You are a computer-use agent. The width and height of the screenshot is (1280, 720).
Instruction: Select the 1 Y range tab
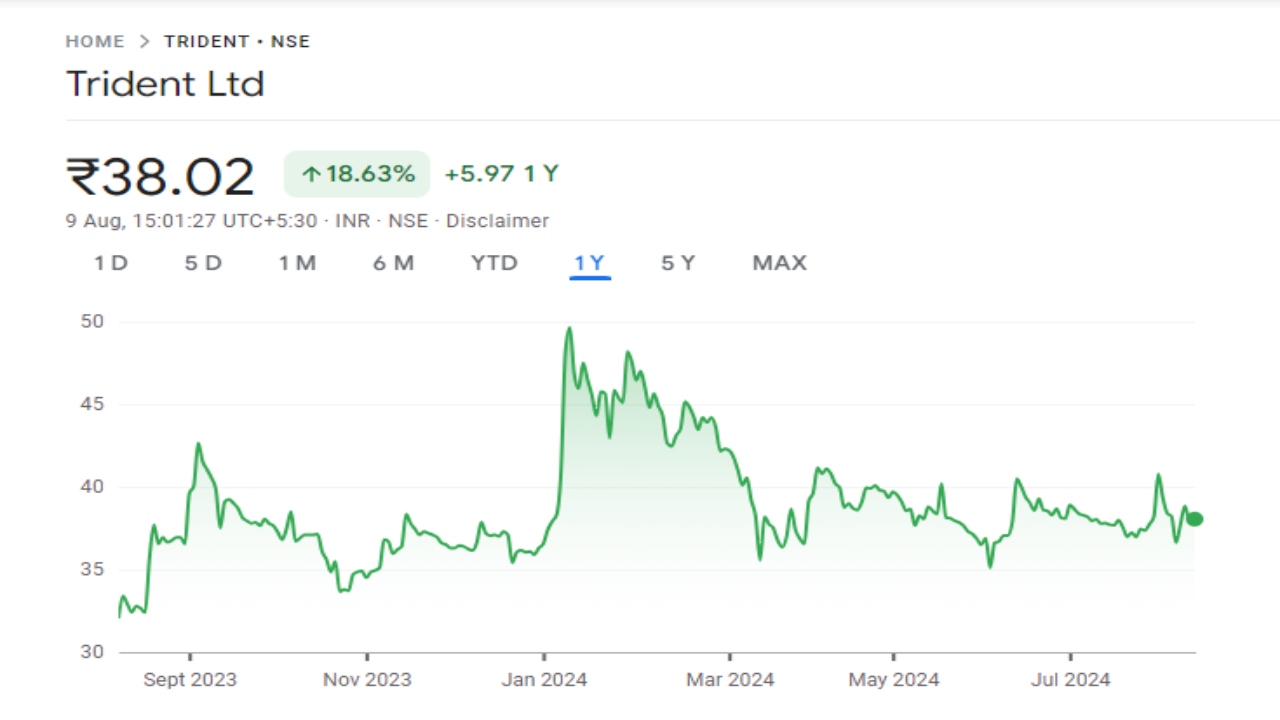(x=590, y=263)
